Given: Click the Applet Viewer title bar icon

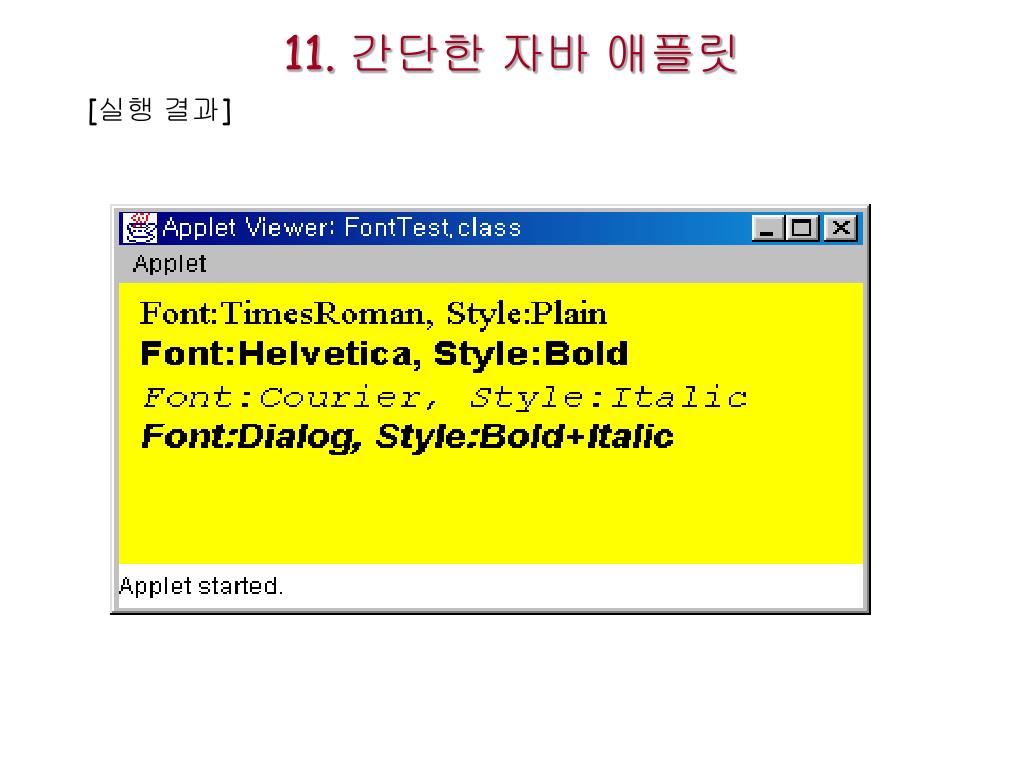Looking at the screenshot, I should 140,228.
